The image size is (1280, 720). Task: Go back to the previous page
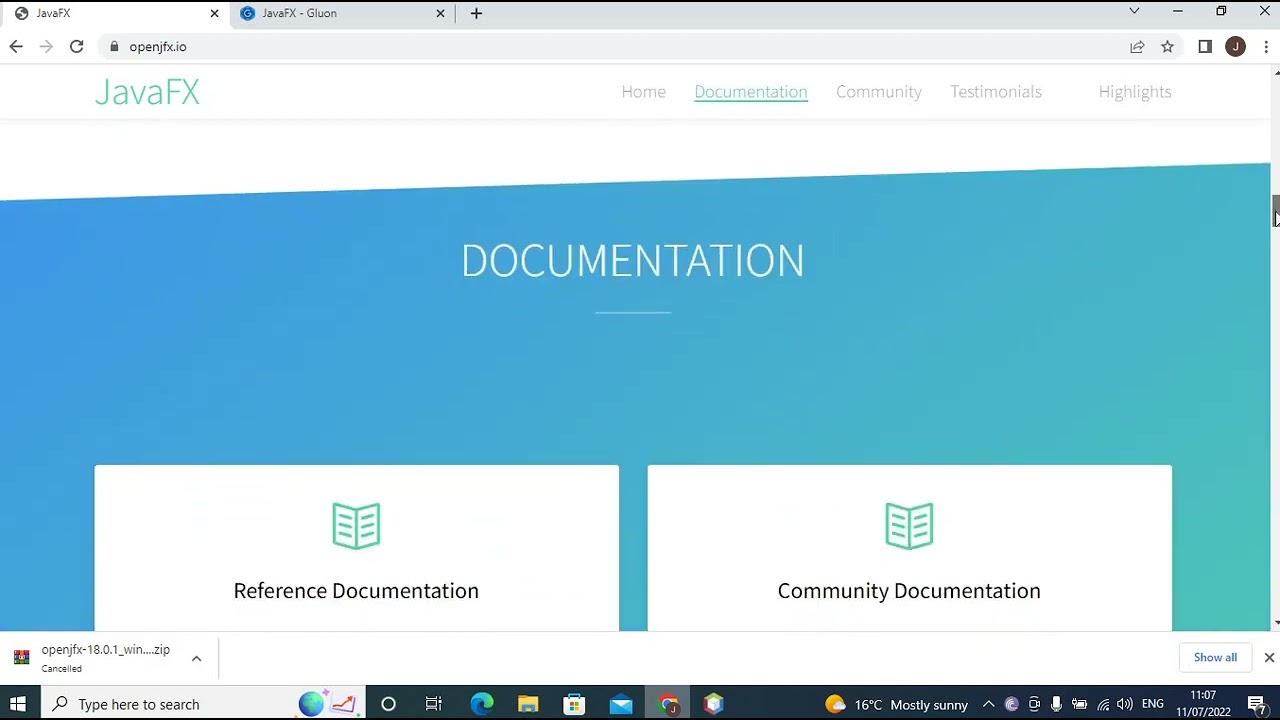pyautogui.click(x=16, y=46)
